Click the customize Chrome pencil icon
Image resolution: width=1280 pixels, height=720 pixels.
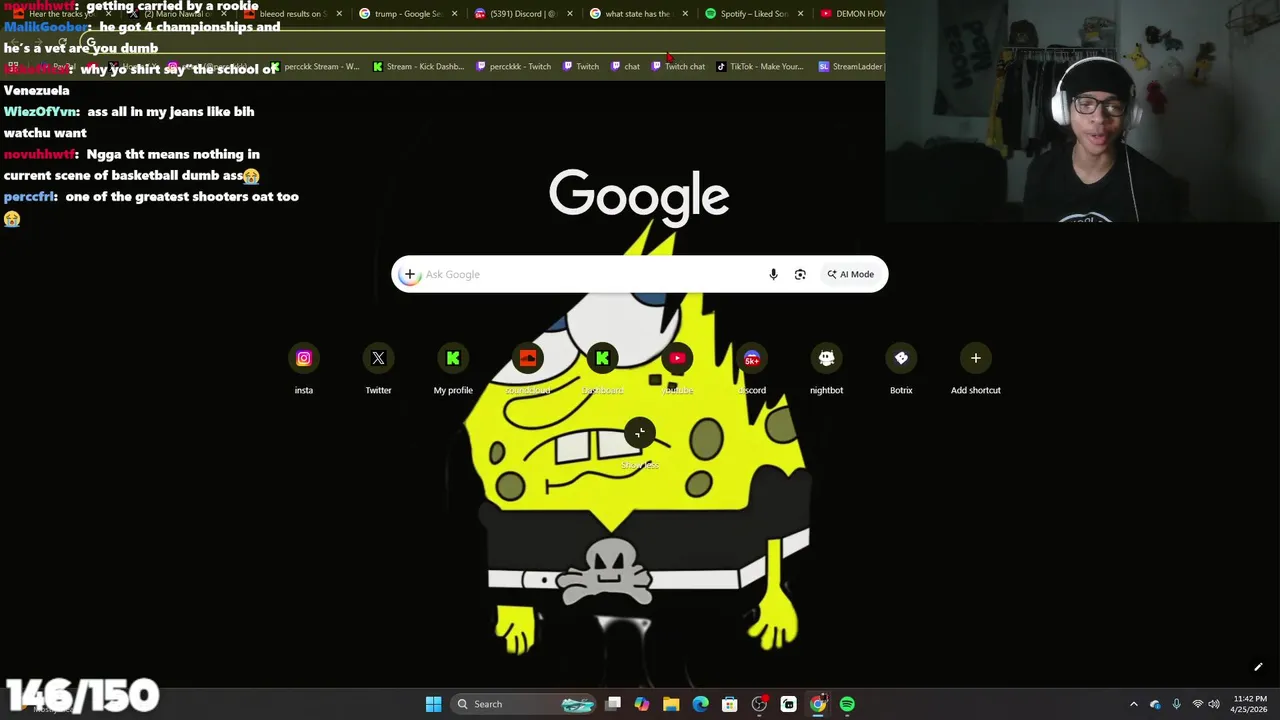click(x=1258, y=667)
